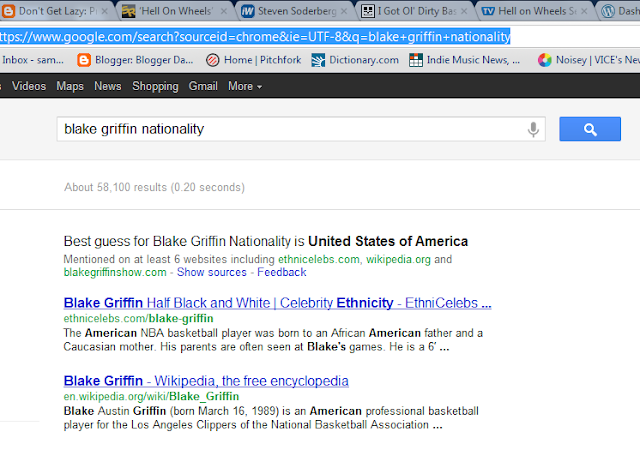
Task: Click the Feedback link
Action: click(x=282, y=272)
